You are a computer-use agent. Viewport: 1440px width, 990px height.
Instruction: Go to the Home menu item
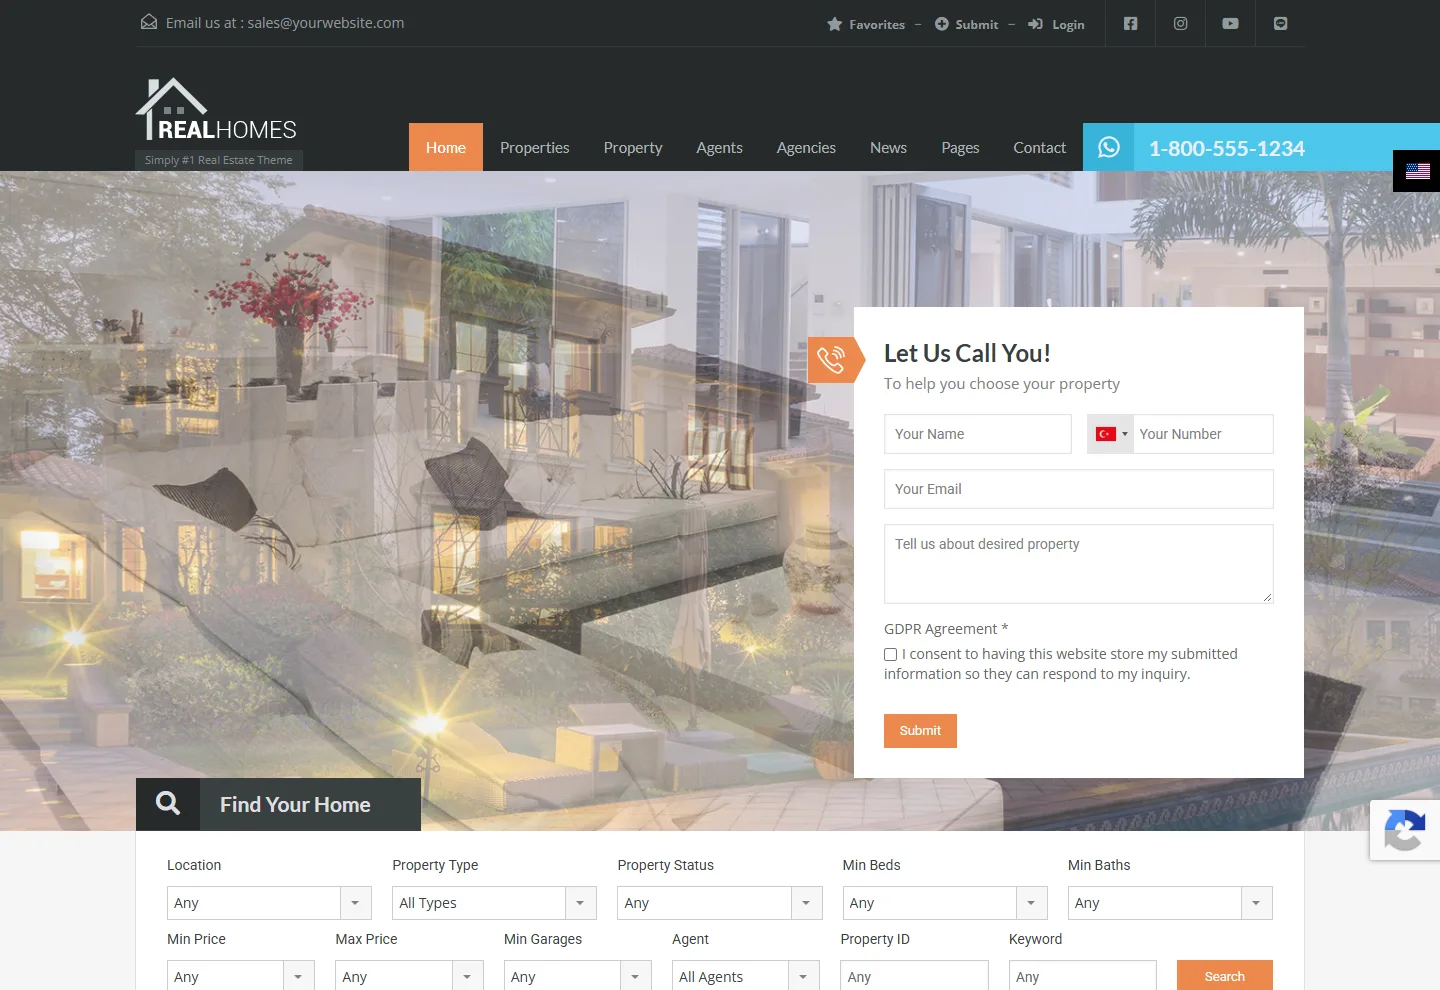click(446, 147)
